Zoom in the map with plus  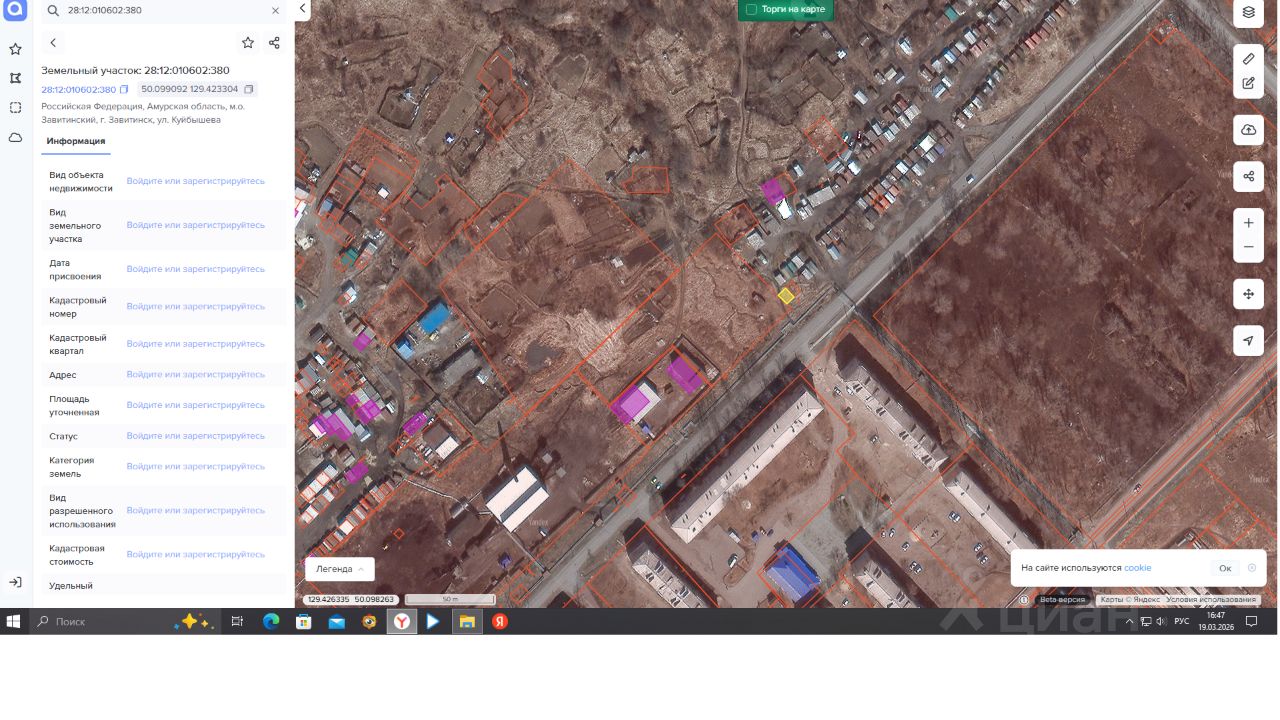1248,223
